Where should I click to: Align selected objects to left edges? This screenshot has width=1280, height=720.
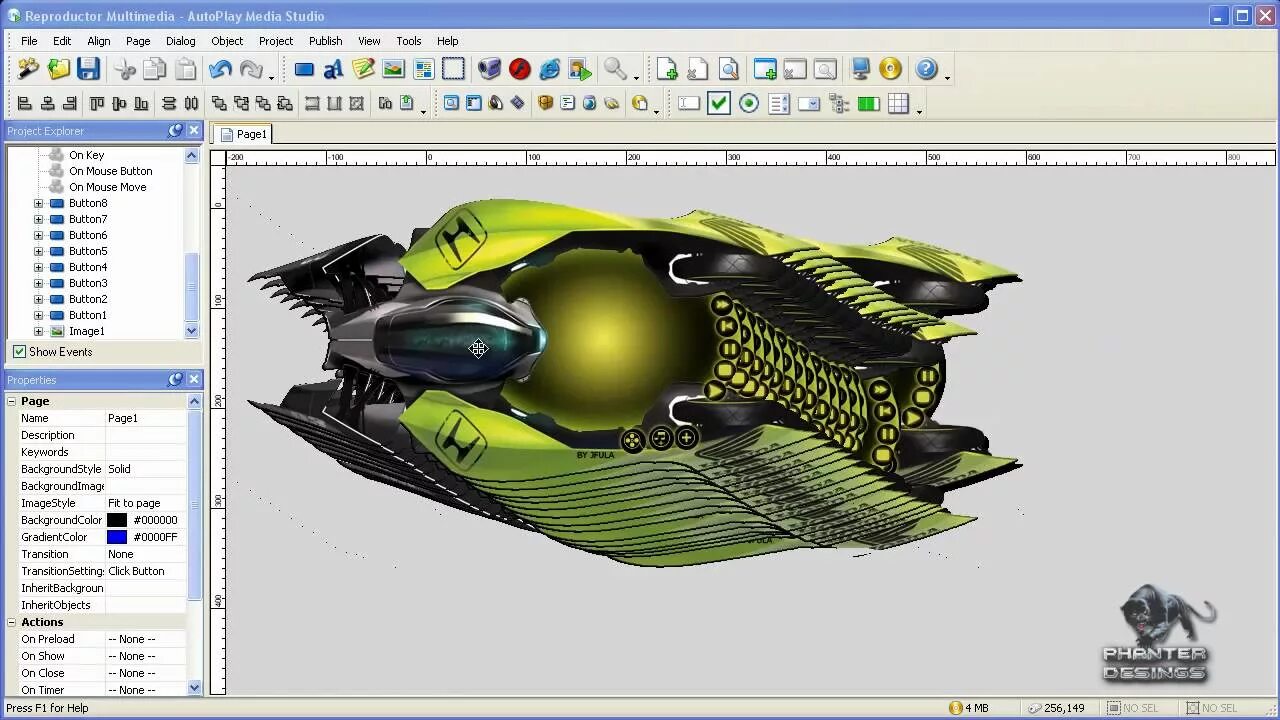pyautogui.click(x=25, y=103)
